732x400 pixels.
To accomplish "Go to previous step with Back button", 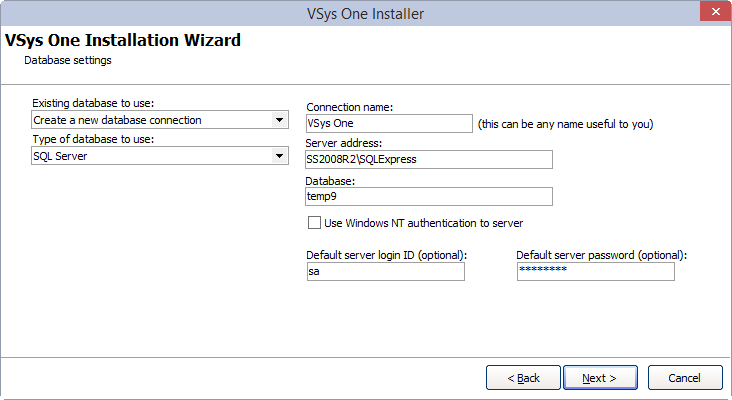I will 523,378.
